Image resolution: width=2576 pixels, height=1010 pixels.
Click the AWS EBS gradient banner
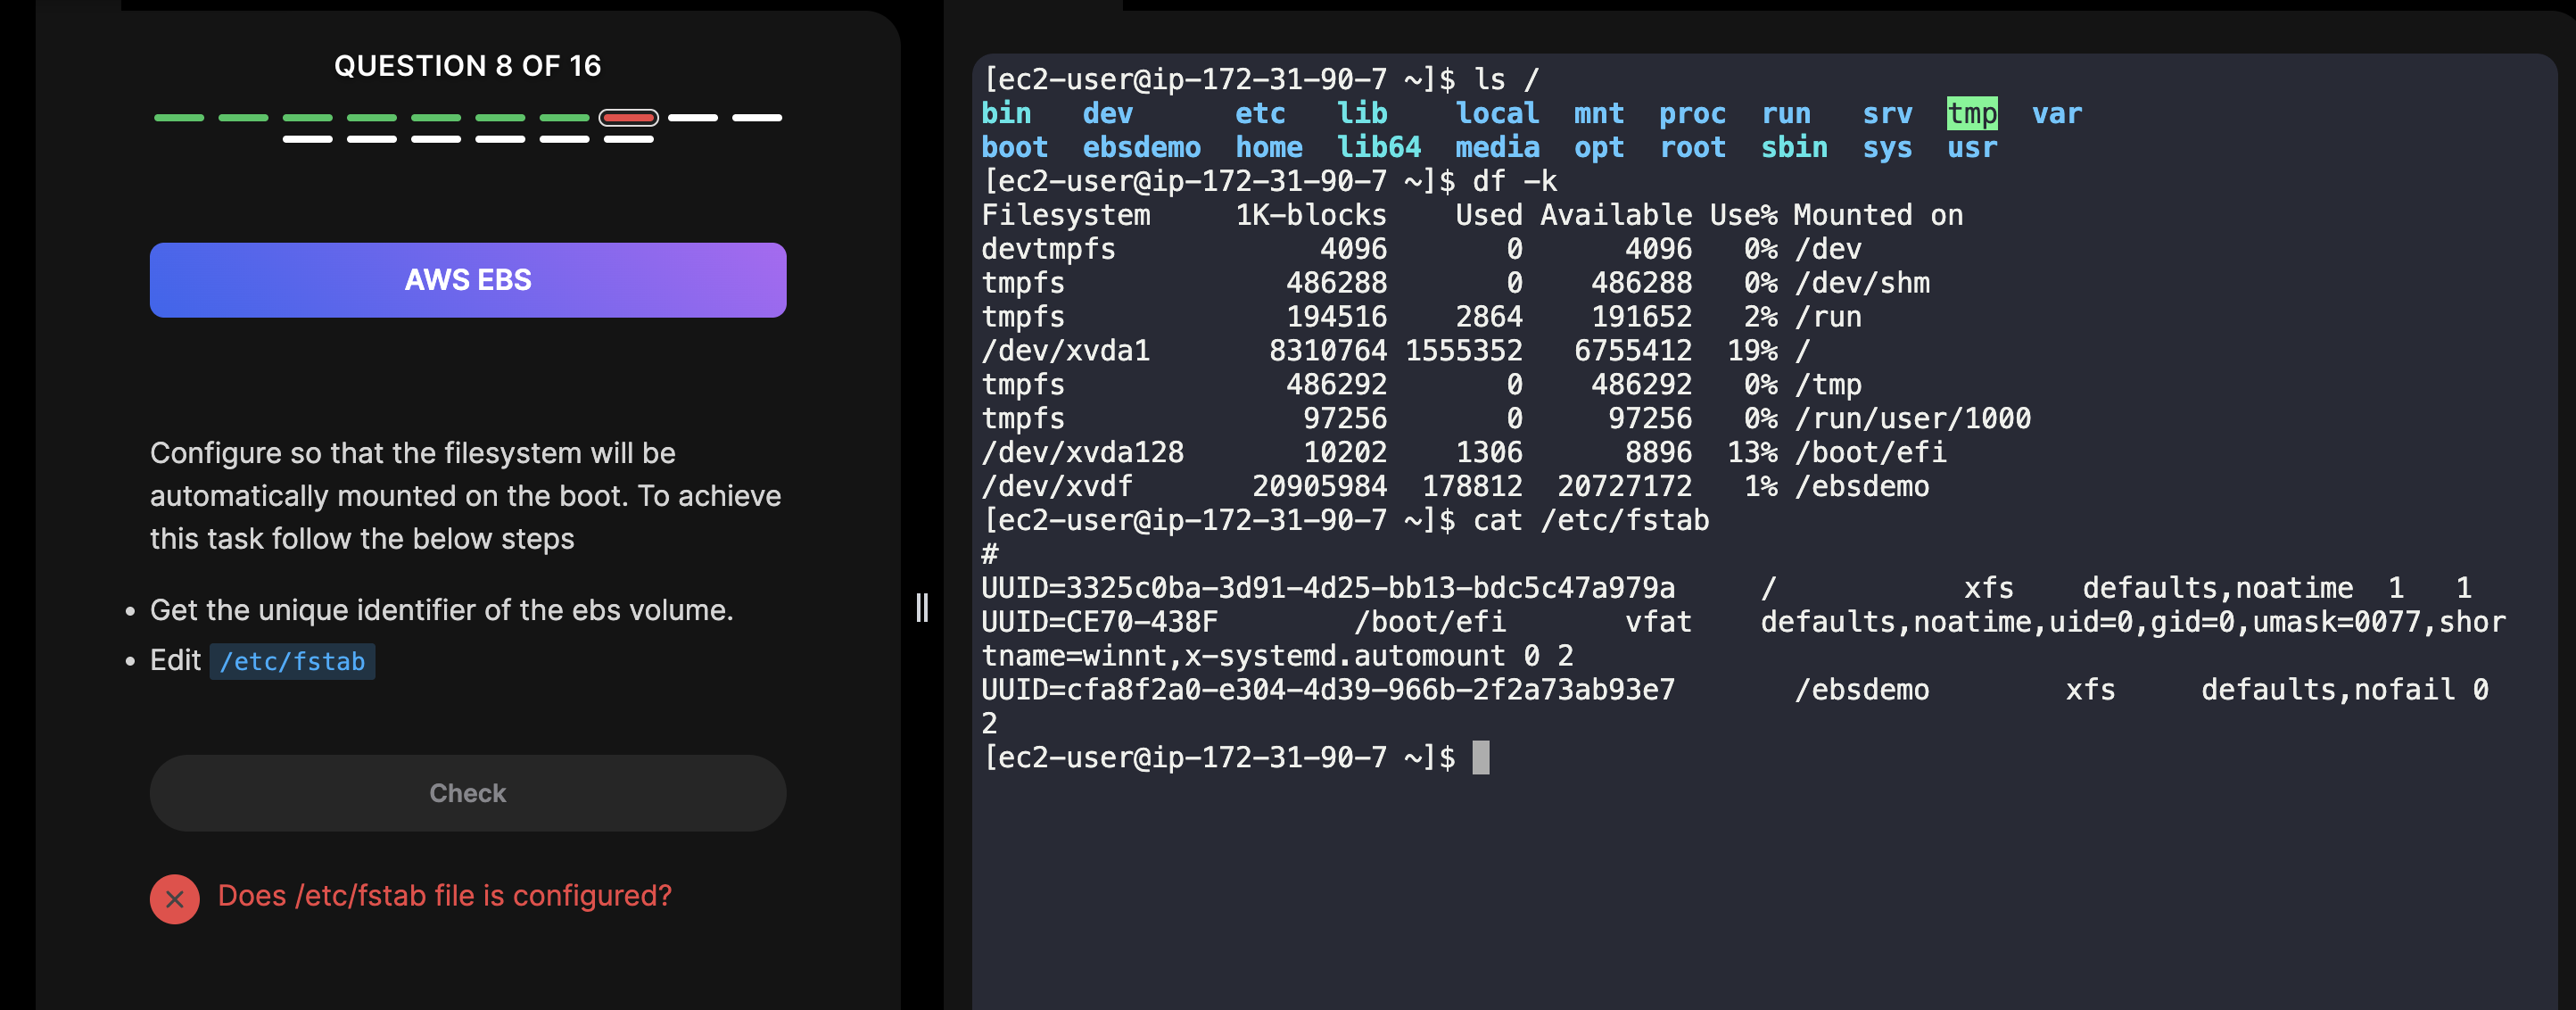pos(468,280)
